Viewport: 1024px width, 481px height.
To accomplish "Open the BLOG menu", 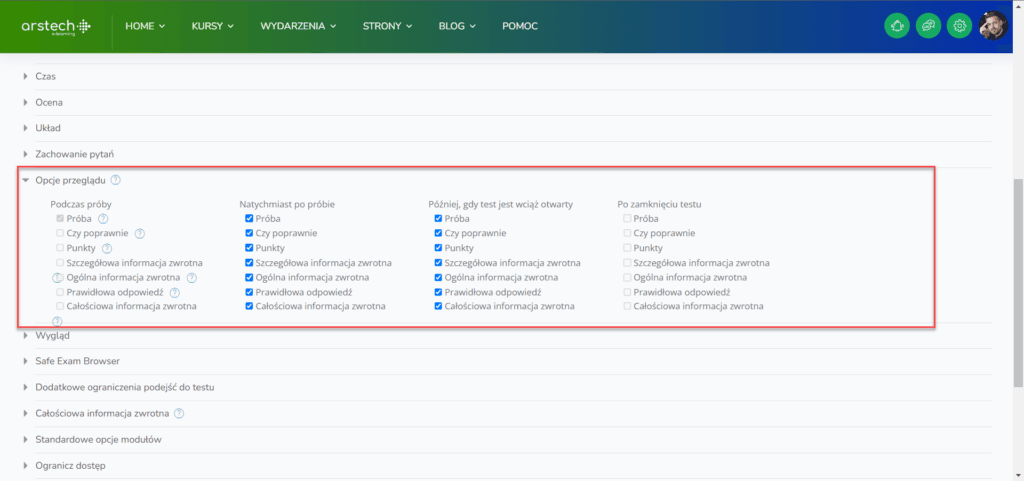I will coord(457,26).
